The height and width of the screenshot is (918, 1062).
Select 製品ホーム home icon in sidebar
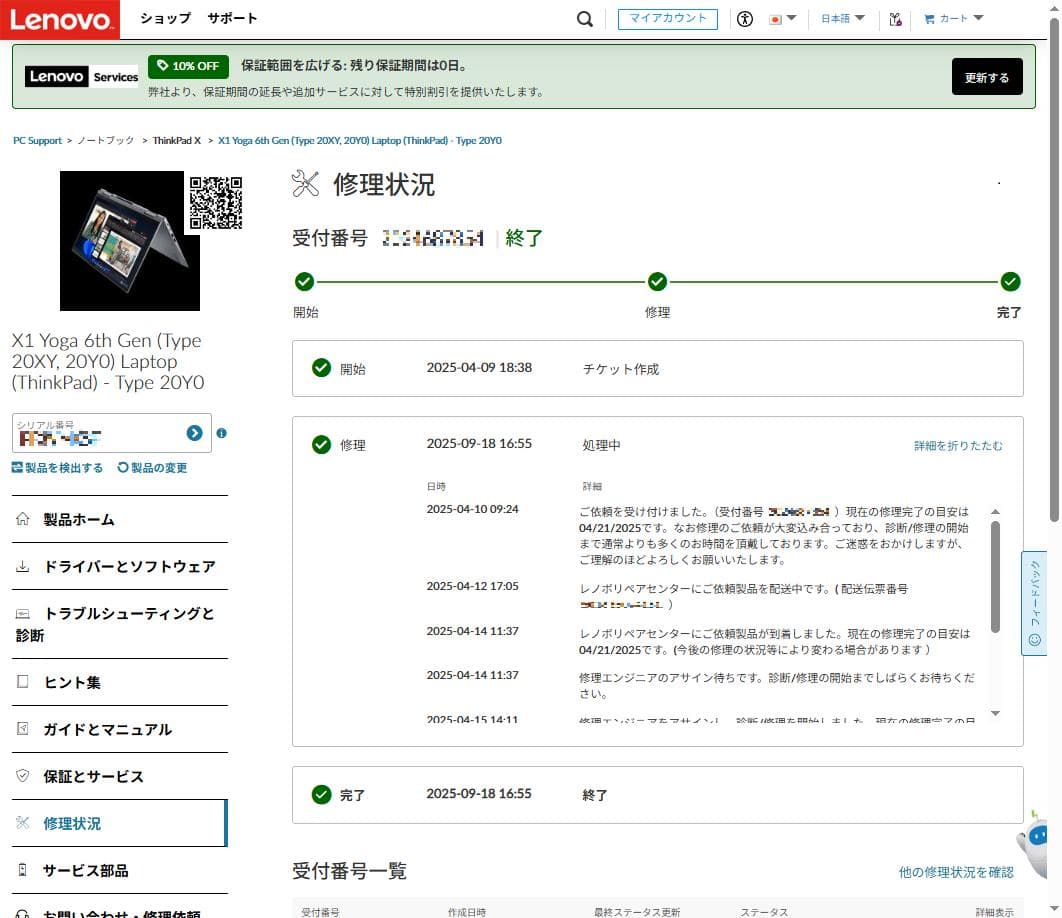pos(22,519)
